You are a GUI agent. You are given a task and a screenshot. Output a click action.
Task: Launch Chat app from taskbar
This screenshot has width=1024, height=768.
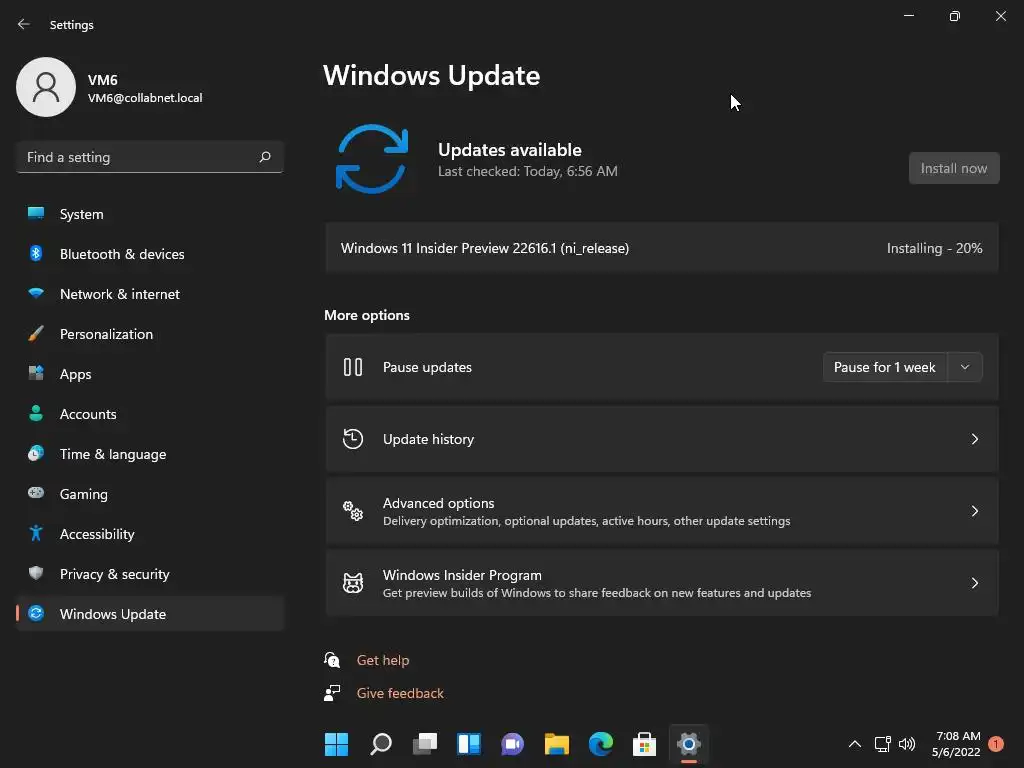coord(513,744)
